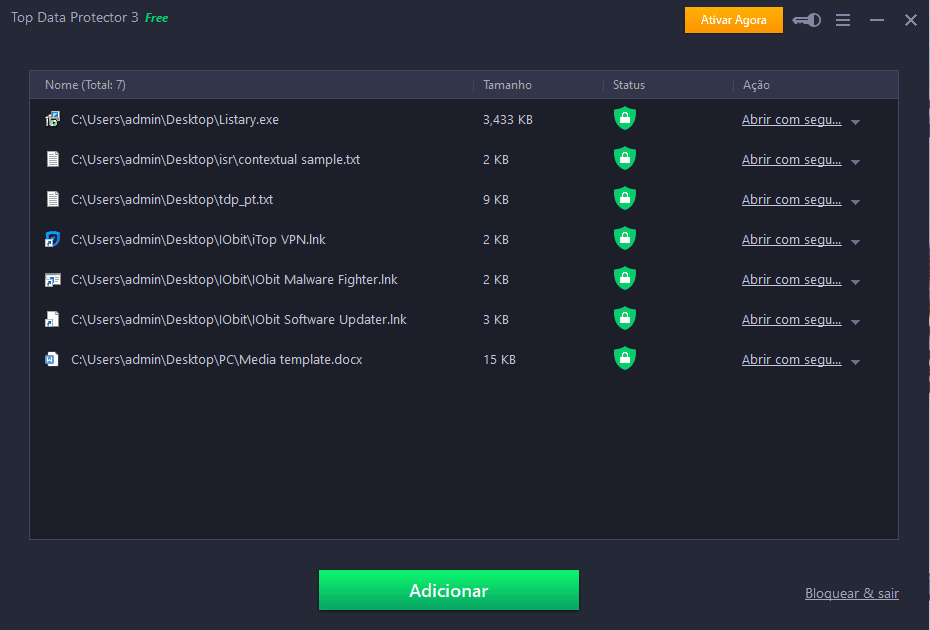Click Abrir com segu... for IObit Software Updater.lnk
The height and width of the screenshot is (630, 930).
tap(791, 320)
